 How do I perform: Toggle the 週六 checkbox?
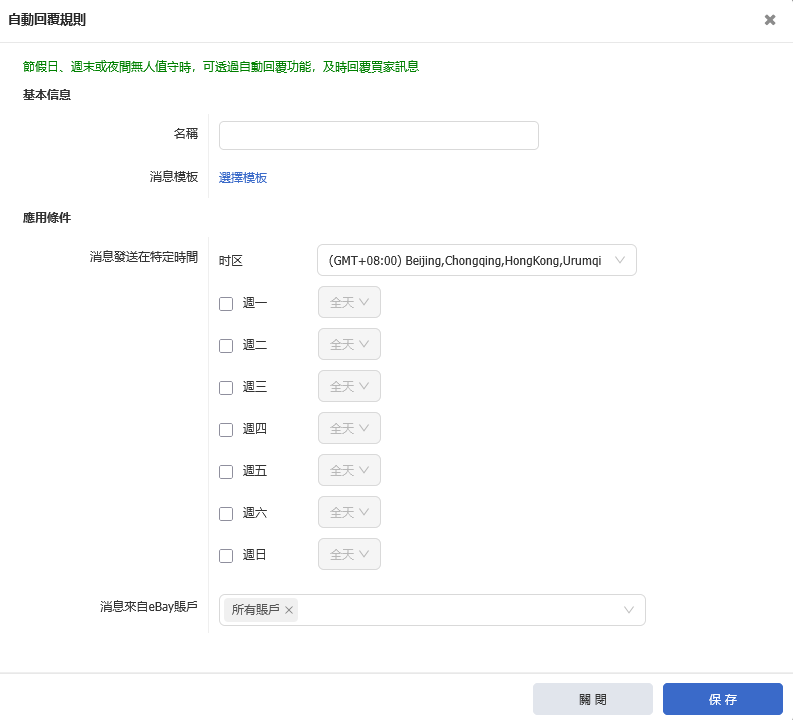pyautogui.click(x=226, y=514)
